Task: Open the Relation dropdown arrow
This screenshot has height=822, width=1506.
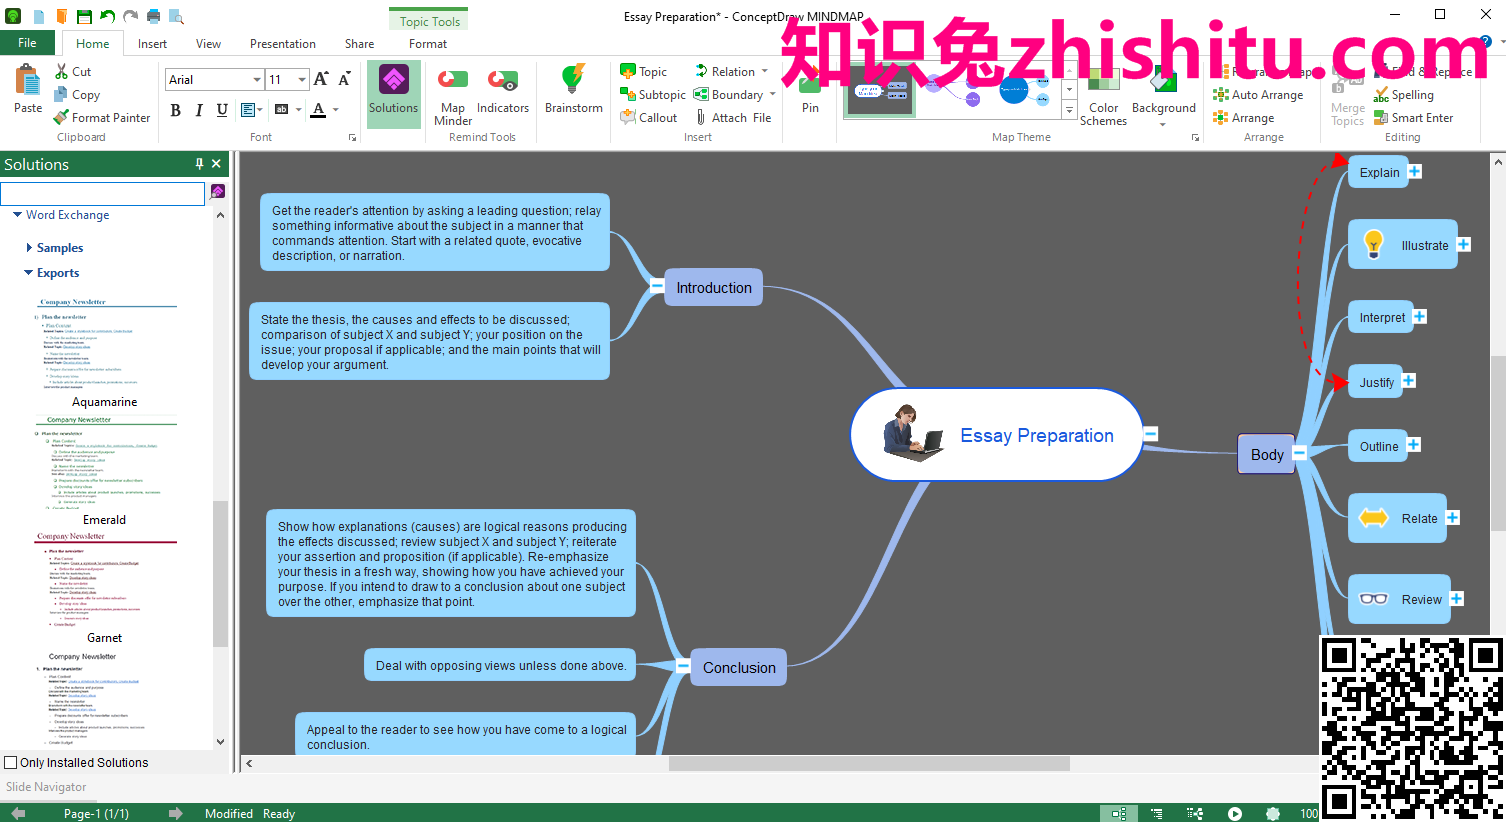Action: pyautogui.click(x=765, y=71)
